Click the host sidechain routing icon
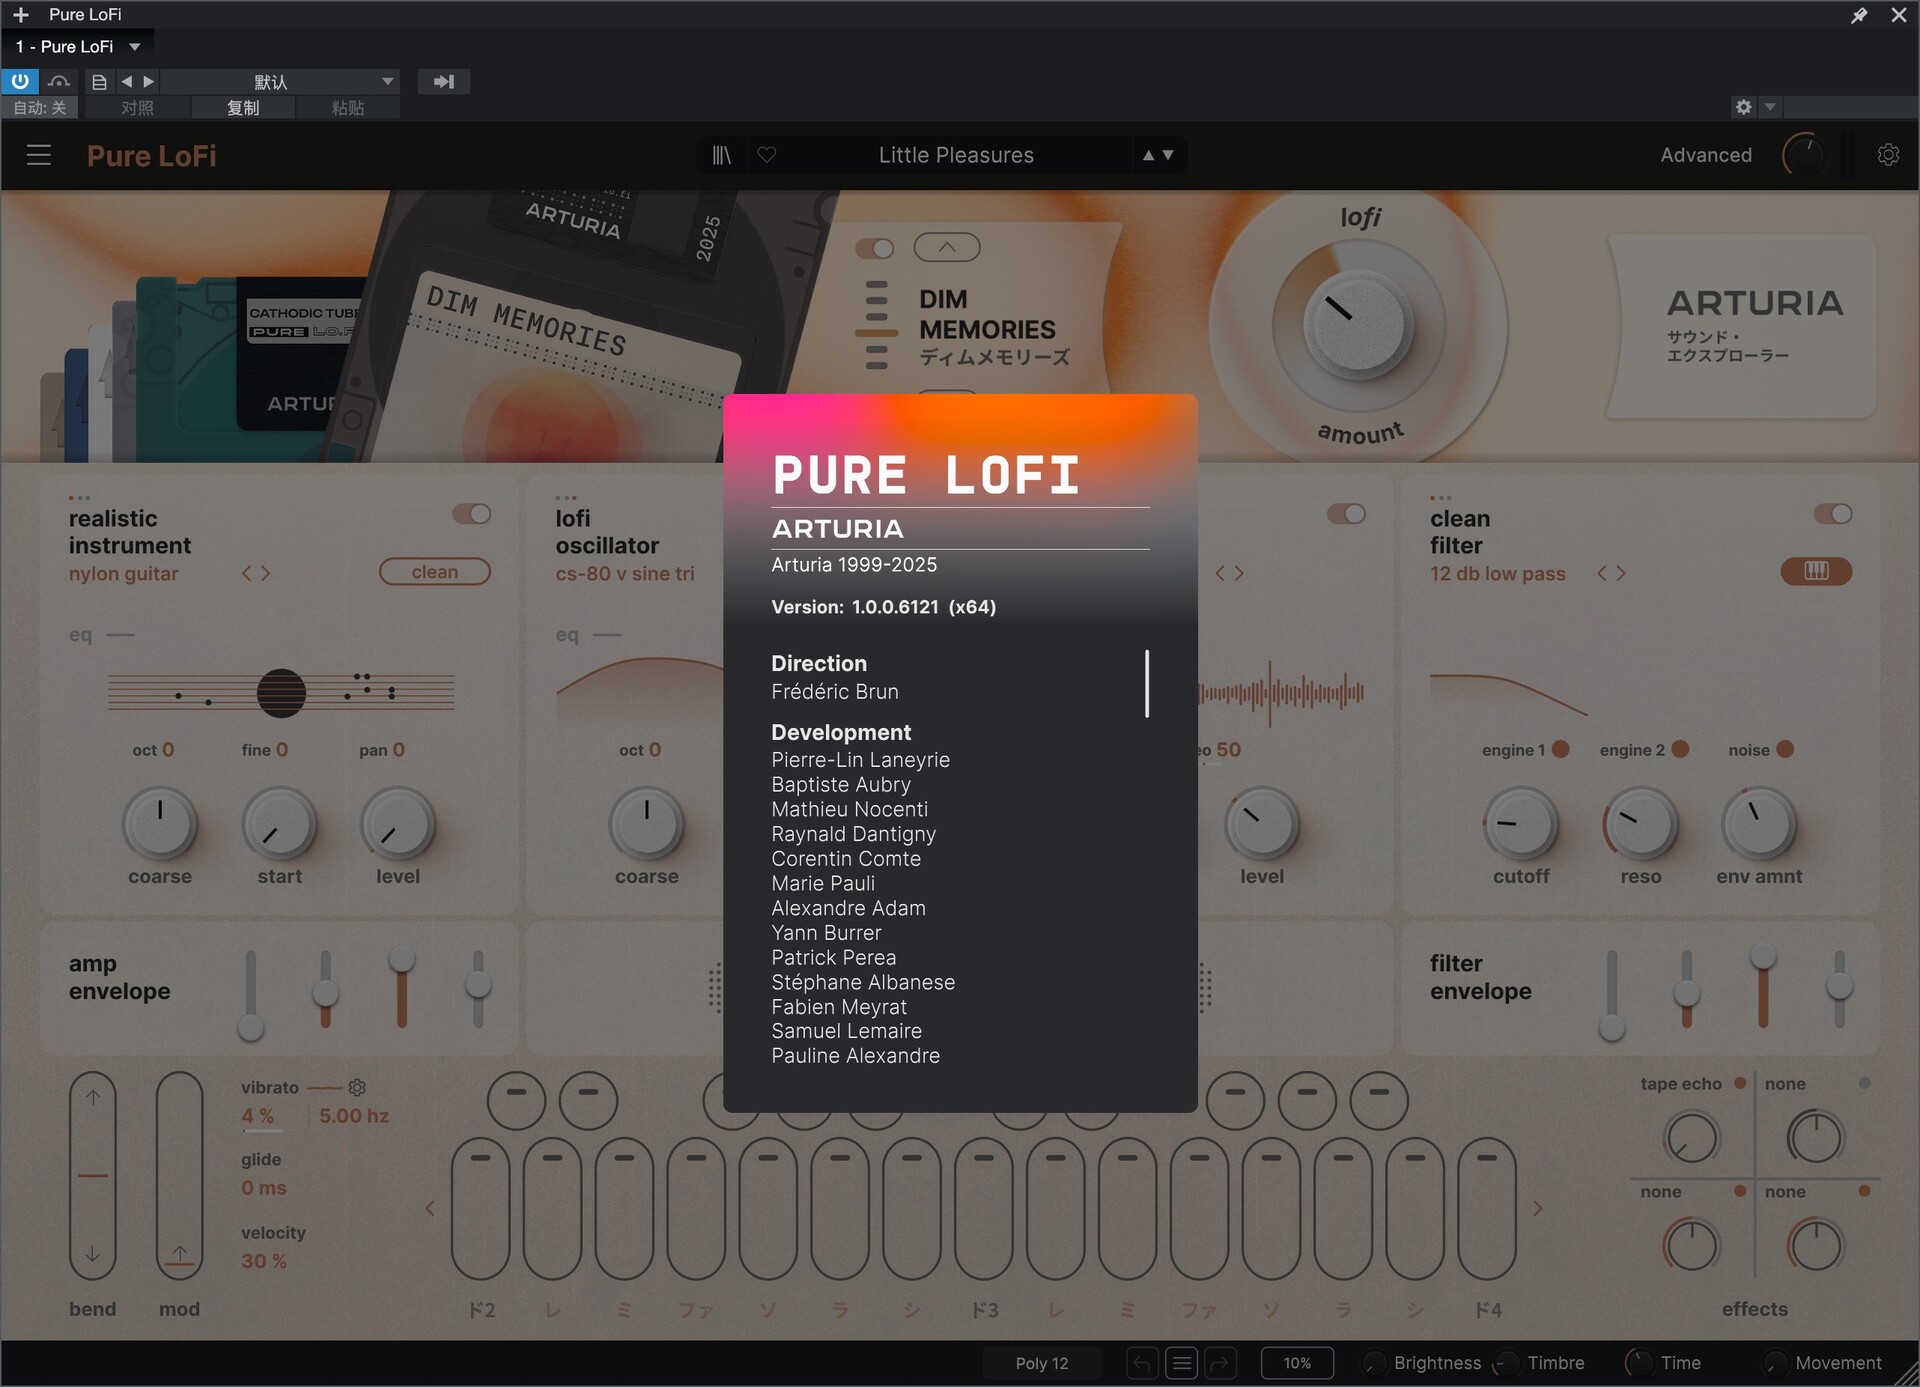Screen dimensions: 1920x1387 coord(444,81)
